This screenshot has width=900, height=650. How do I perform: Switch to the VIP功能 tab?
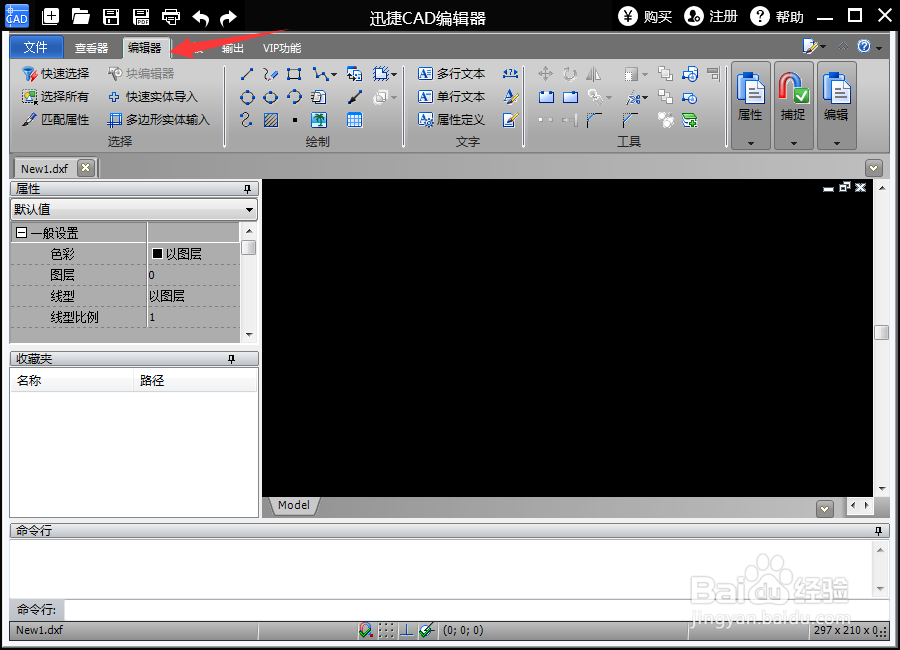click(x=282, y=48)
